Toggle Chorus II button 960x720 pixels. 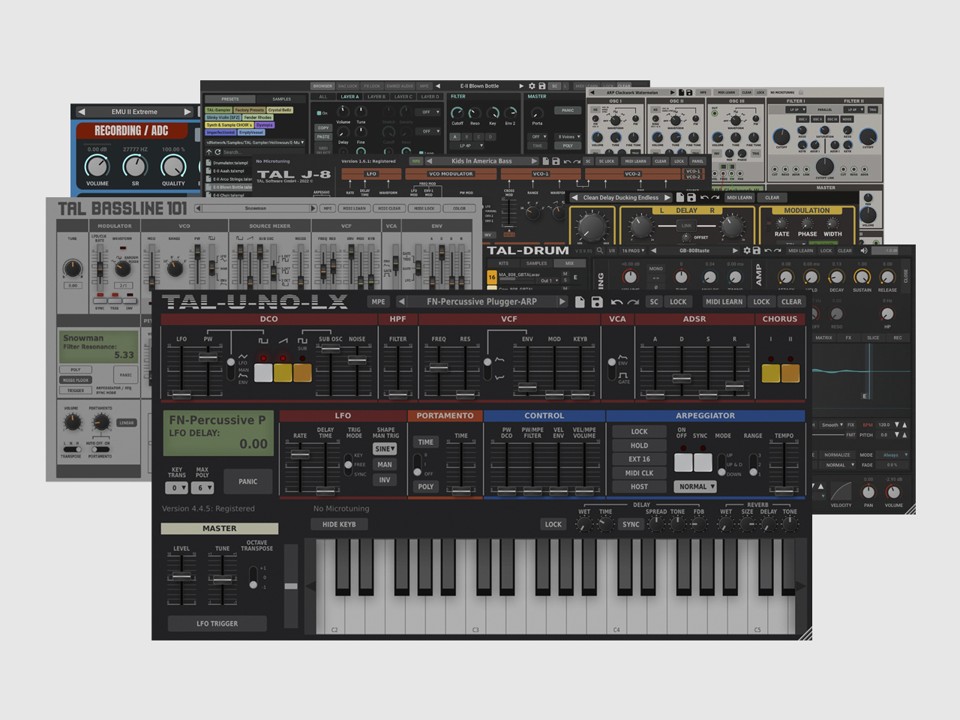790,373
